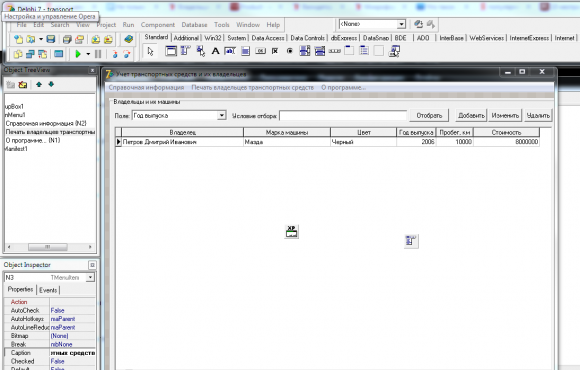Click the MainMenu component on form
The height and width of the screenshot is (370, 580).
click(411, 242)
